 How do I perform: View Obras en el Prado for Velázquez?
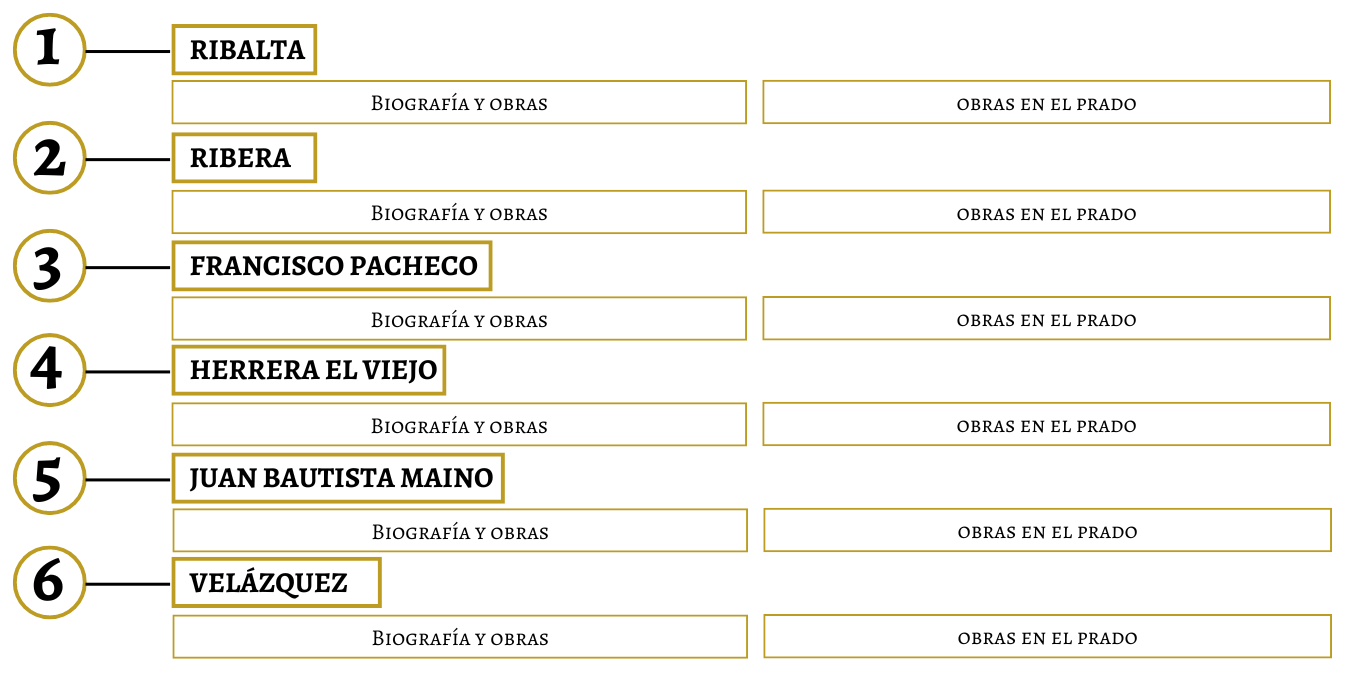coord(1048,637)
